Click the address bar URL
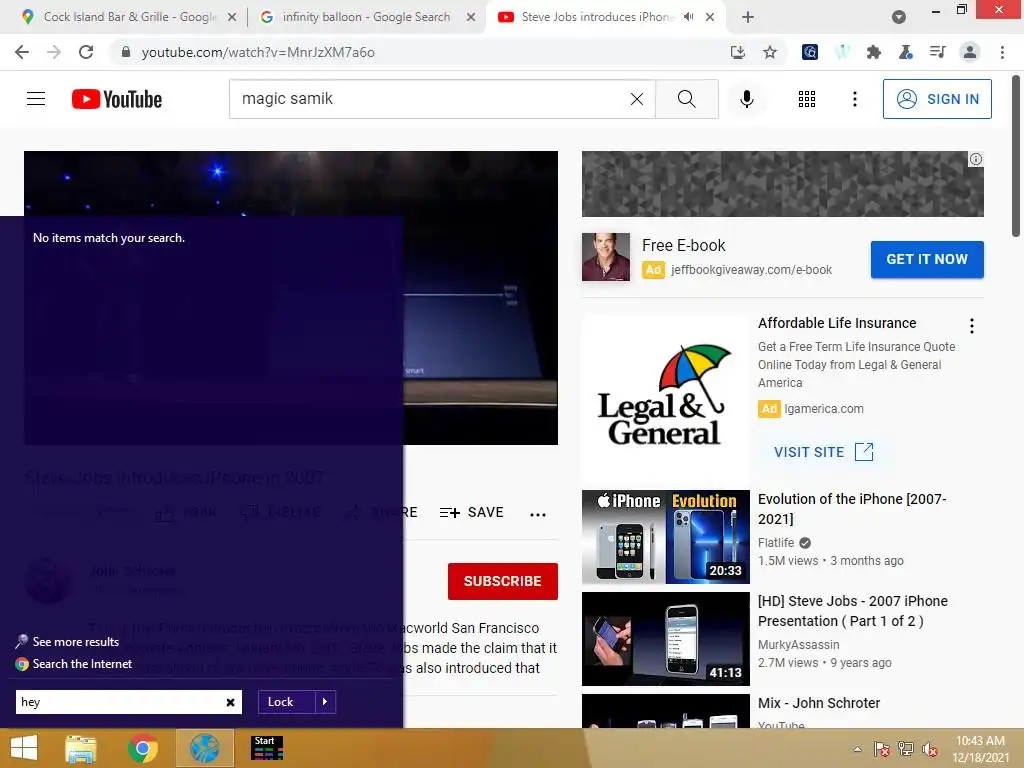Image resolution: width=1024 pixels, height=768 pixels. click(x=258, y=52)
